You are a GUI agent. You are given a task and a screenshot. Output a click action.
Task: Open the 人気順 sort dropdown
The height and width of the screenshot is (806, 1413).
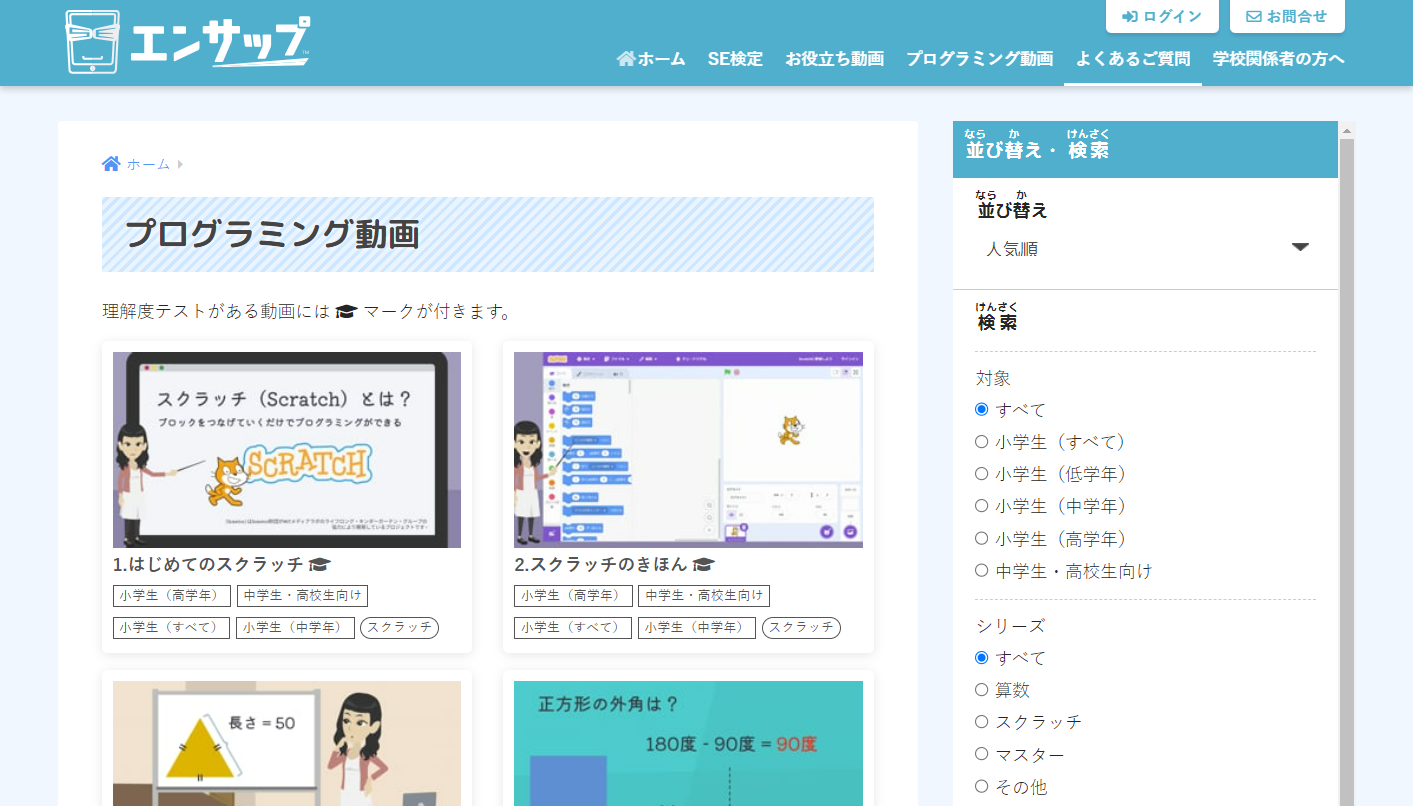tap(1146, 249)
